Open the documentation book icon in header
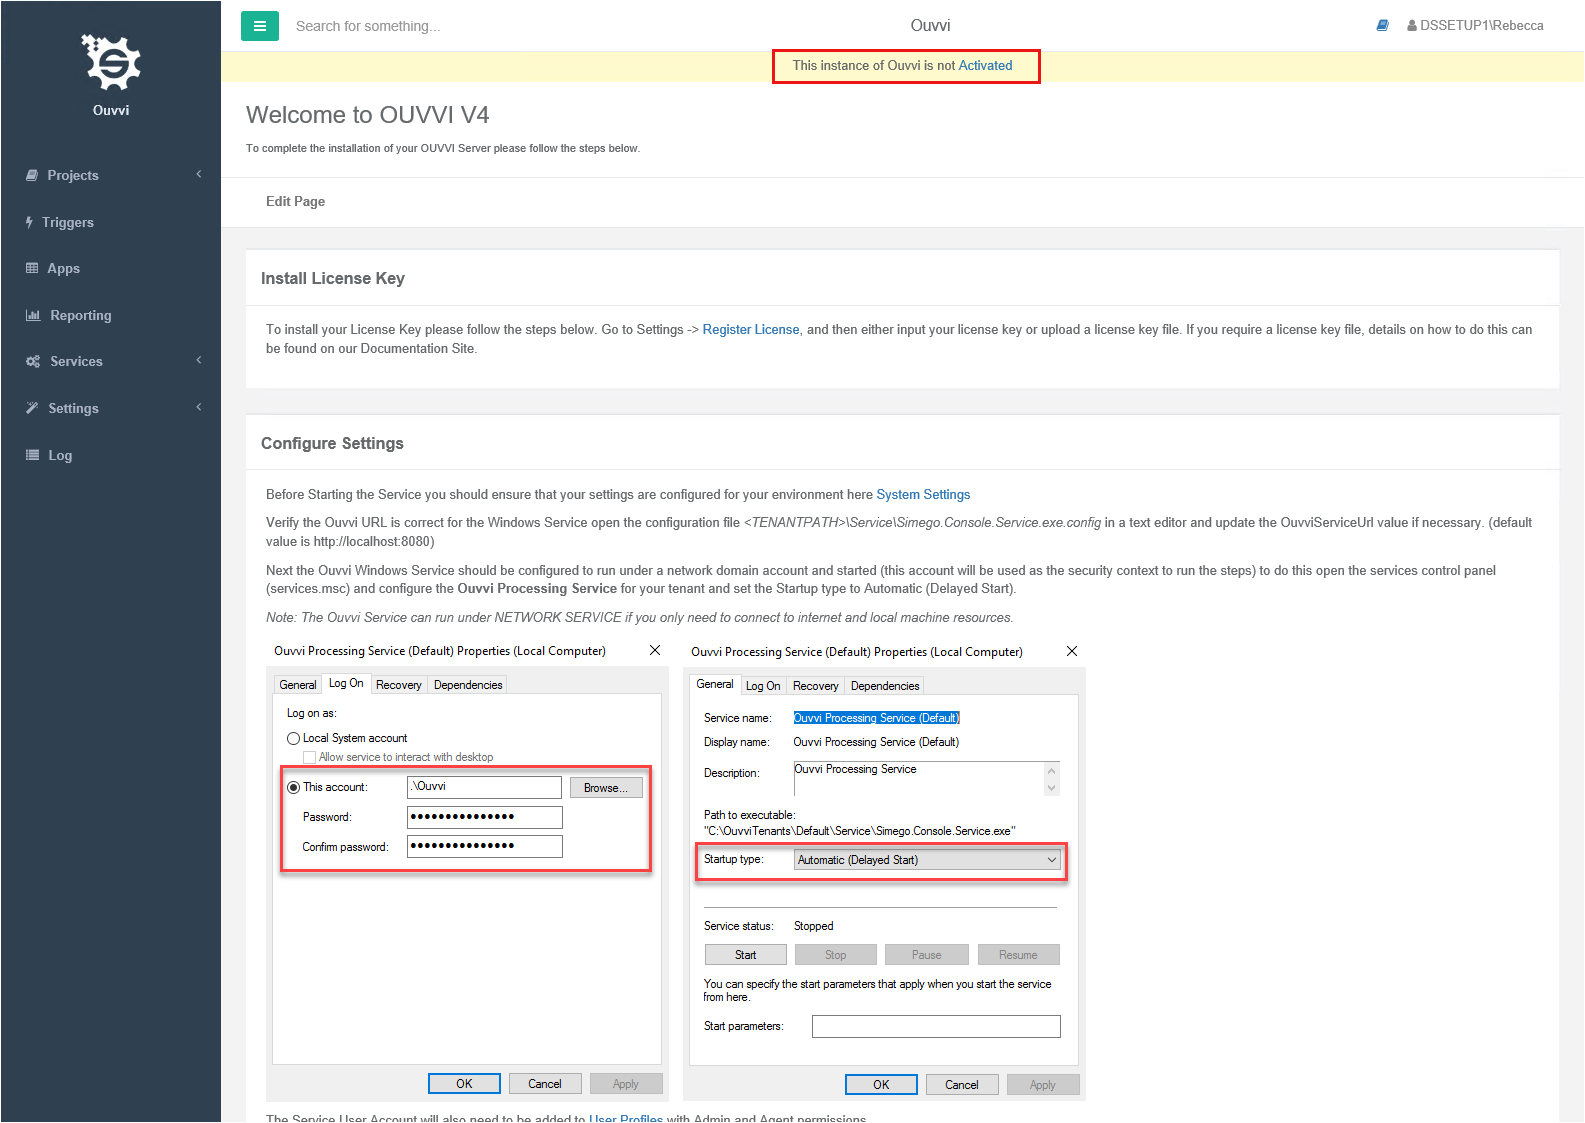This screenshot has height=1123, width=1585. tap(1382, 26)
